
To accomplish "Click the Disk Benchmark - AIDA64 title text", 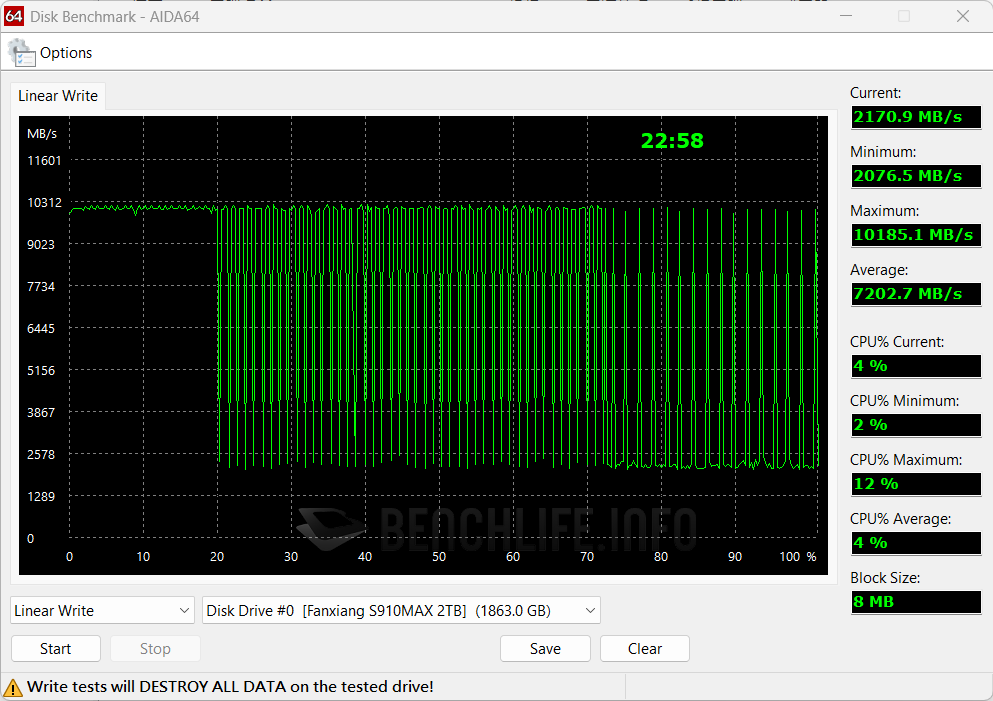I will click(115, 16).
